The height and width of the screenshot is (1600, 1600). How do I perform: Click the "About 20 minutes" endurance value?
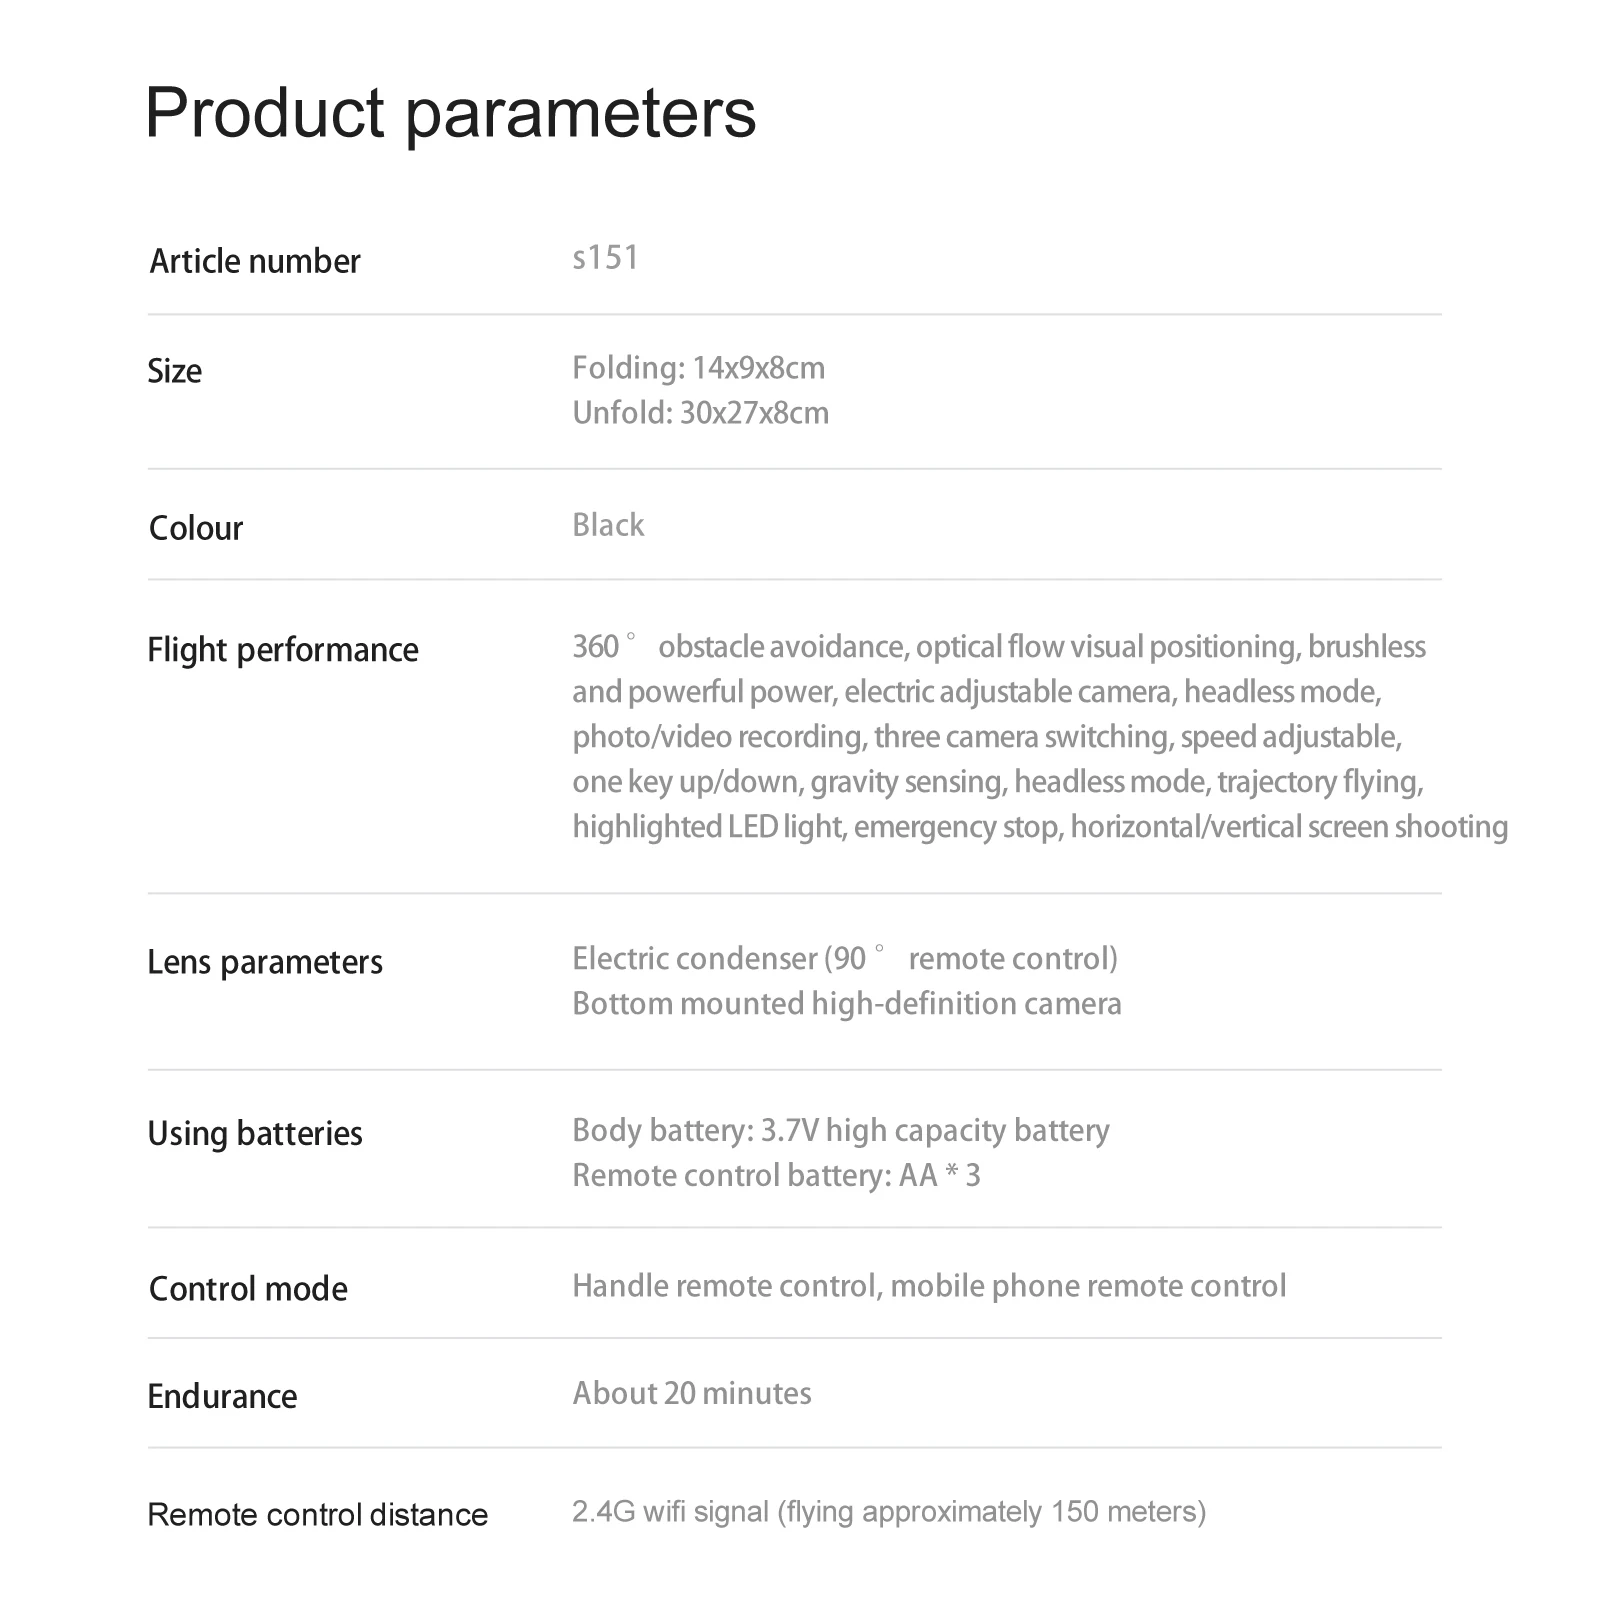pyautogui.click(x=692, y=1393)
